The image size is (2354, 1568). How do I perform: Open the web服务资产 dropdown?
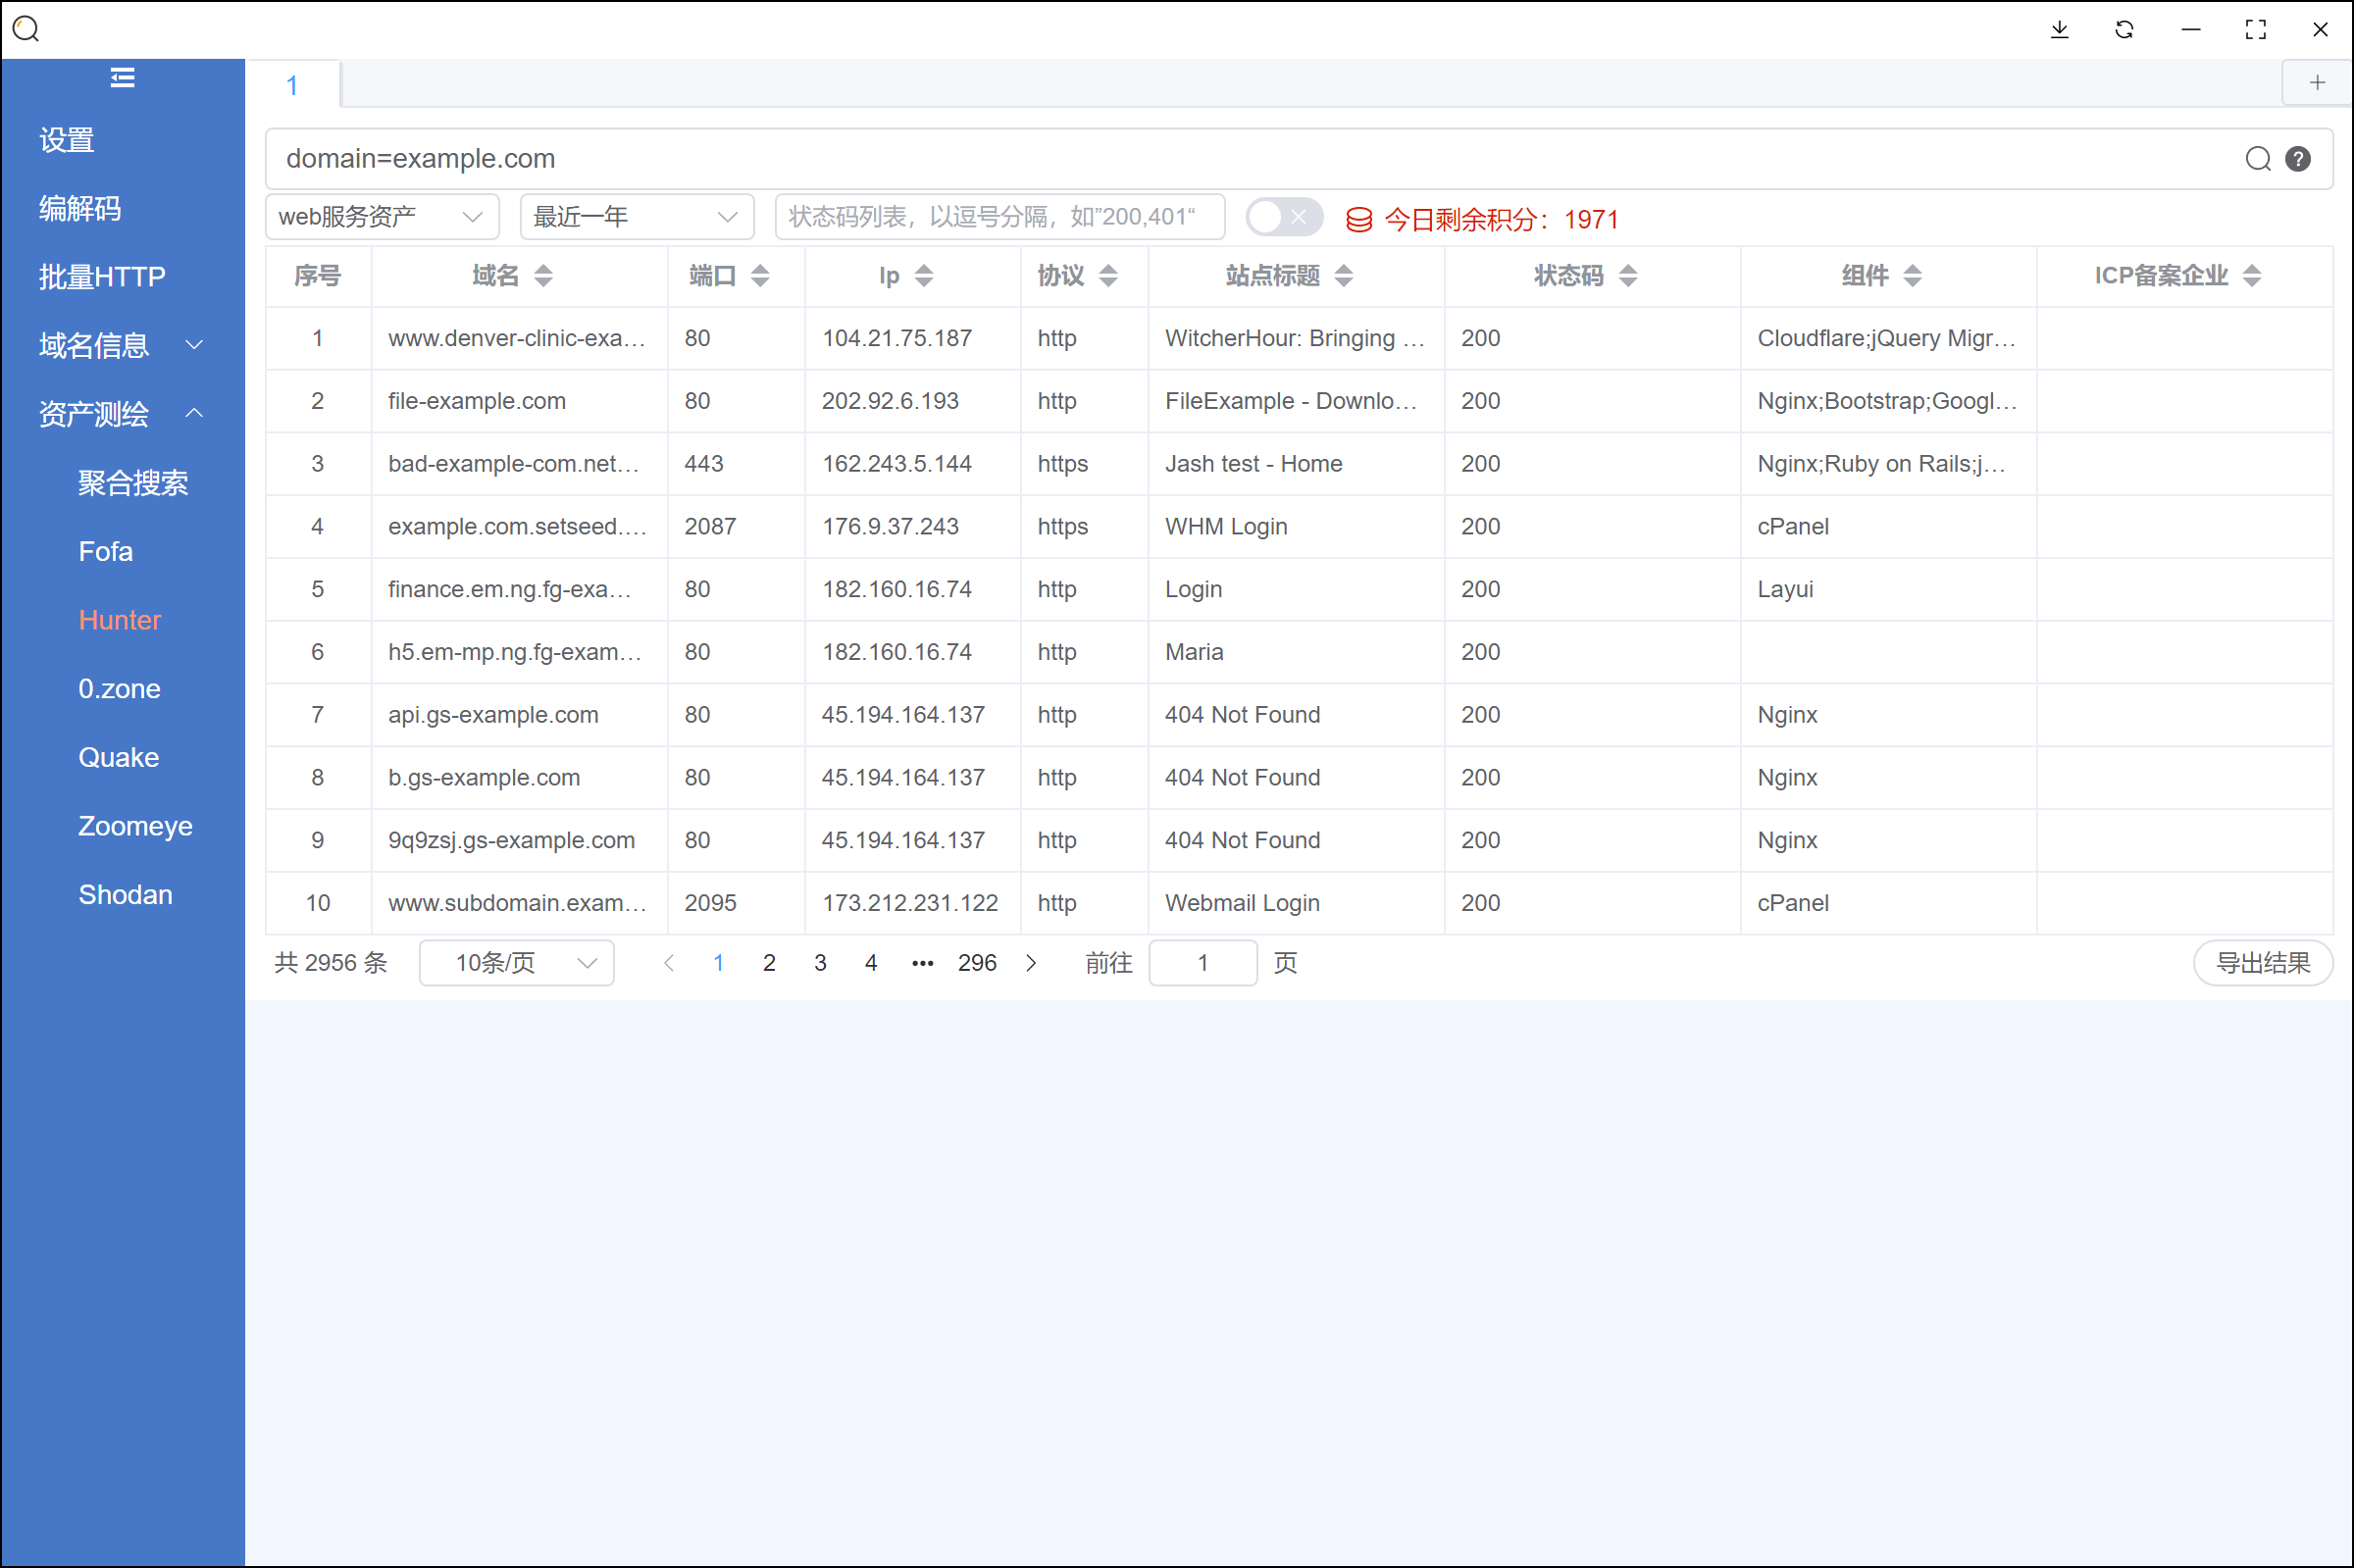point(381,217)
